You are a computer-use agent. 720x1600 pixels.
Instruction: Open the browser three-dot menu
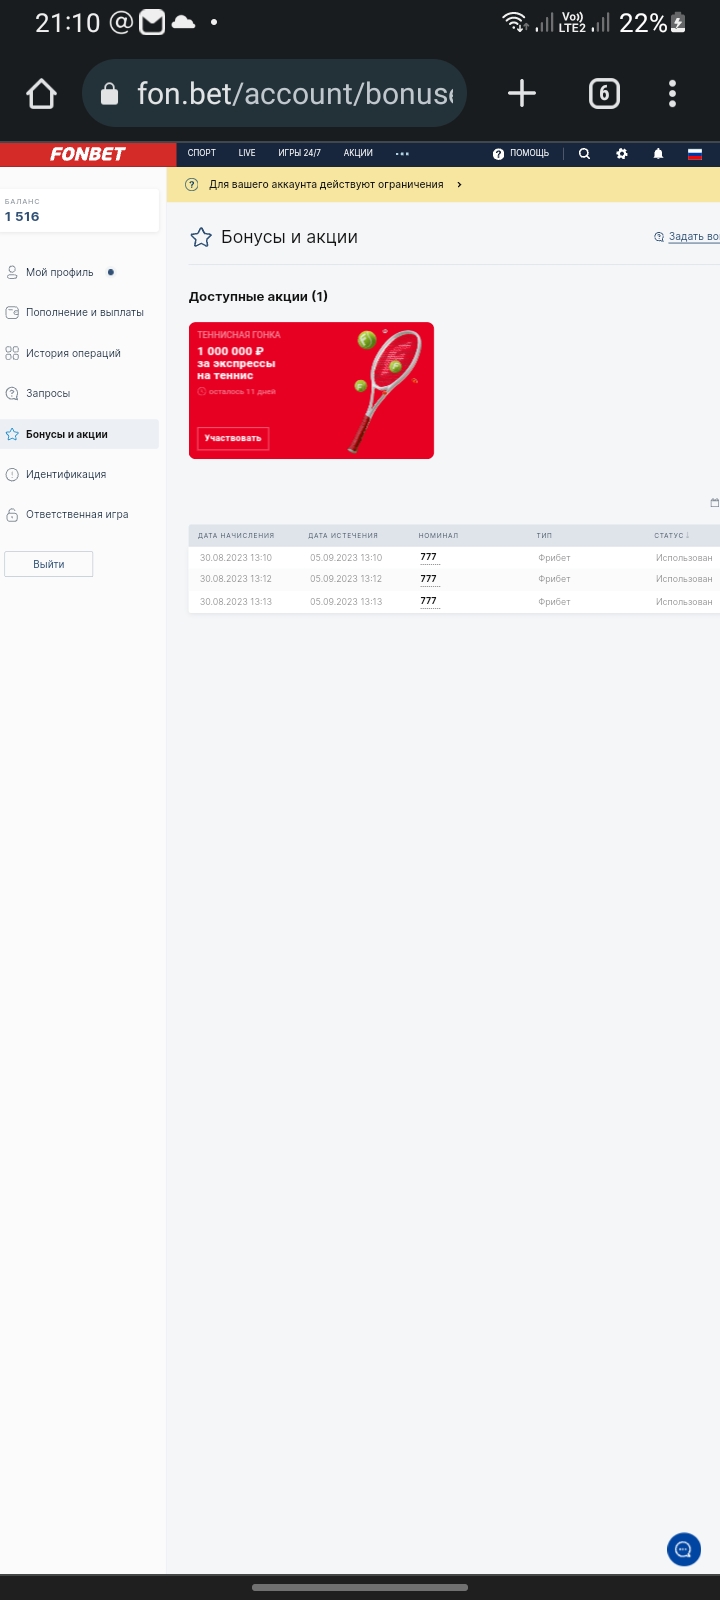[x=672, y=94]
